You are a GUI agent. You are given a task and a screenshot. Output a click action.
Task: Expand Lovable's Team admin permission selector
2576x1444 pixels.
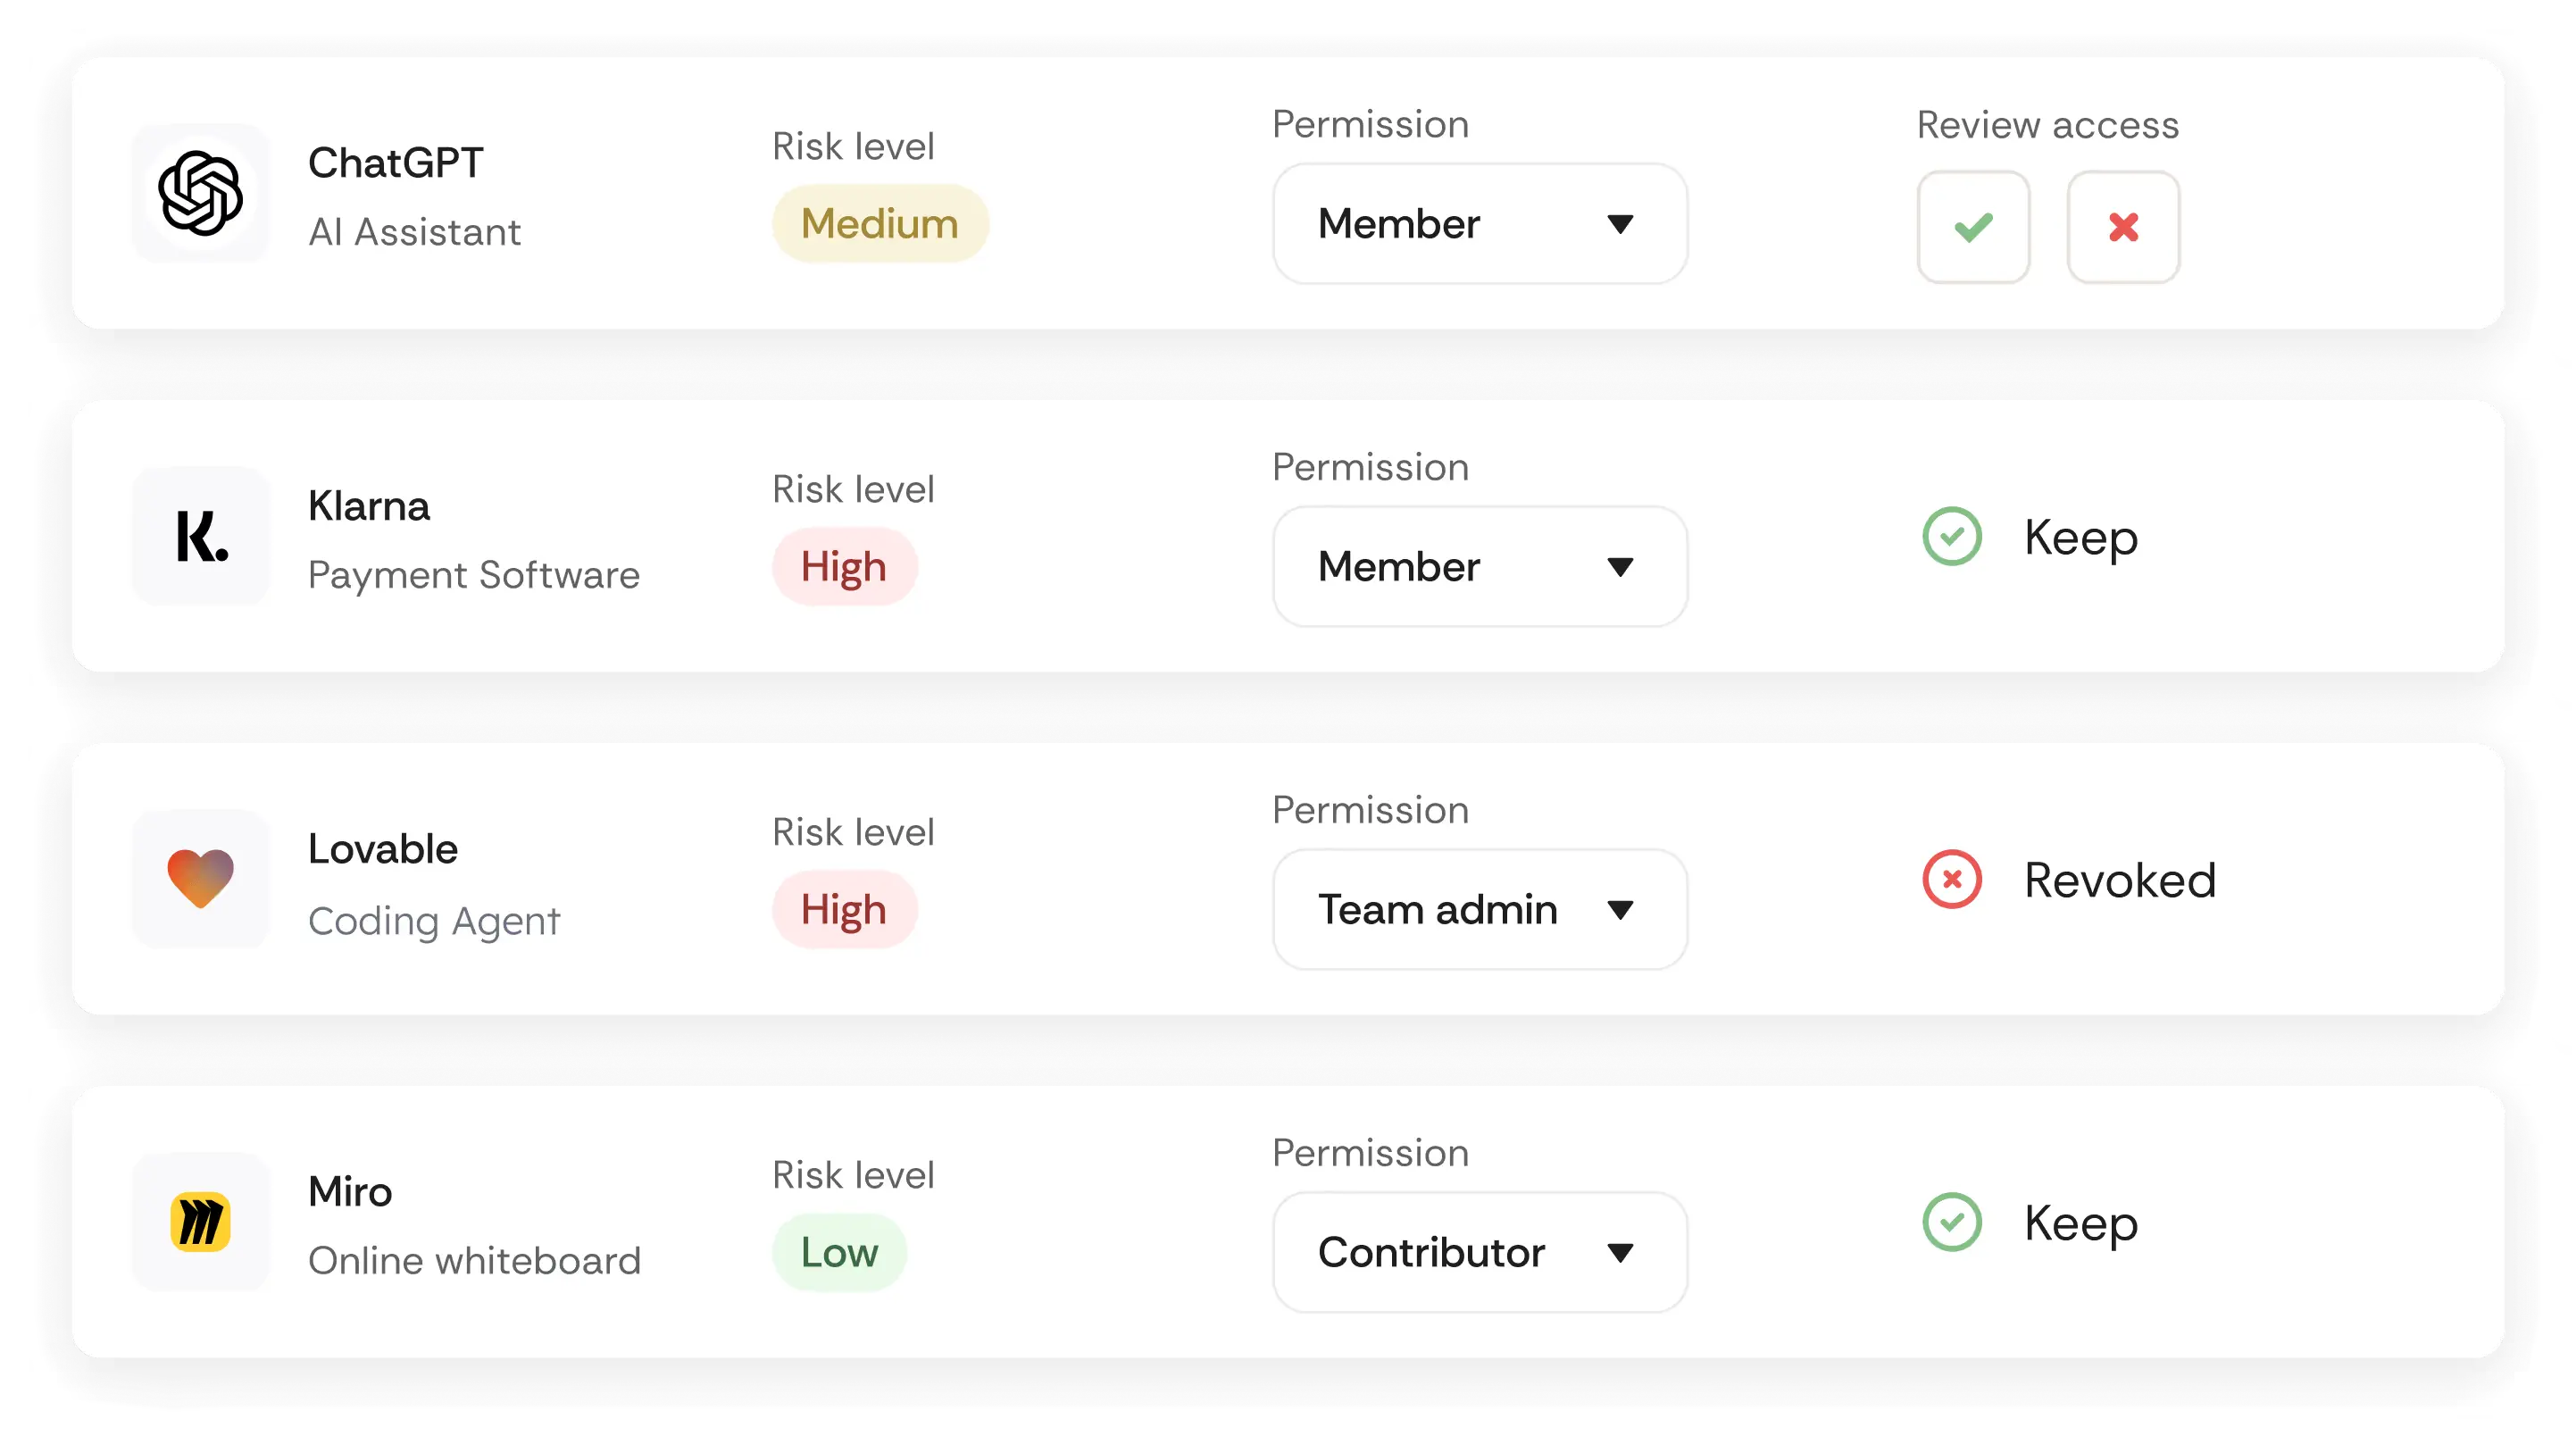pos(1479,910)
